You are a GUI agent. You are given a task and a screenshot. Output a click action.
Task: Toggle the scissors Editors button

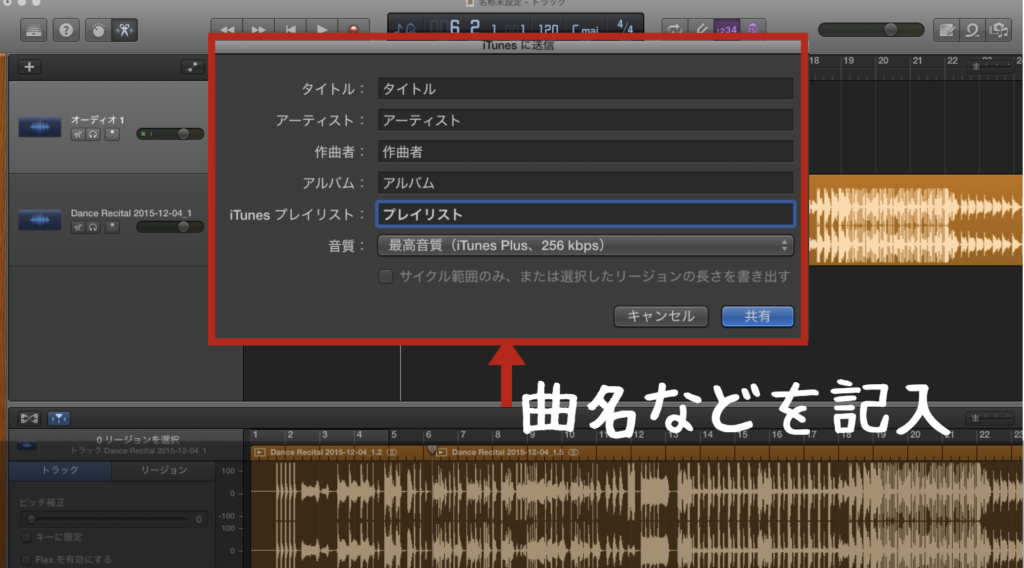126,30
